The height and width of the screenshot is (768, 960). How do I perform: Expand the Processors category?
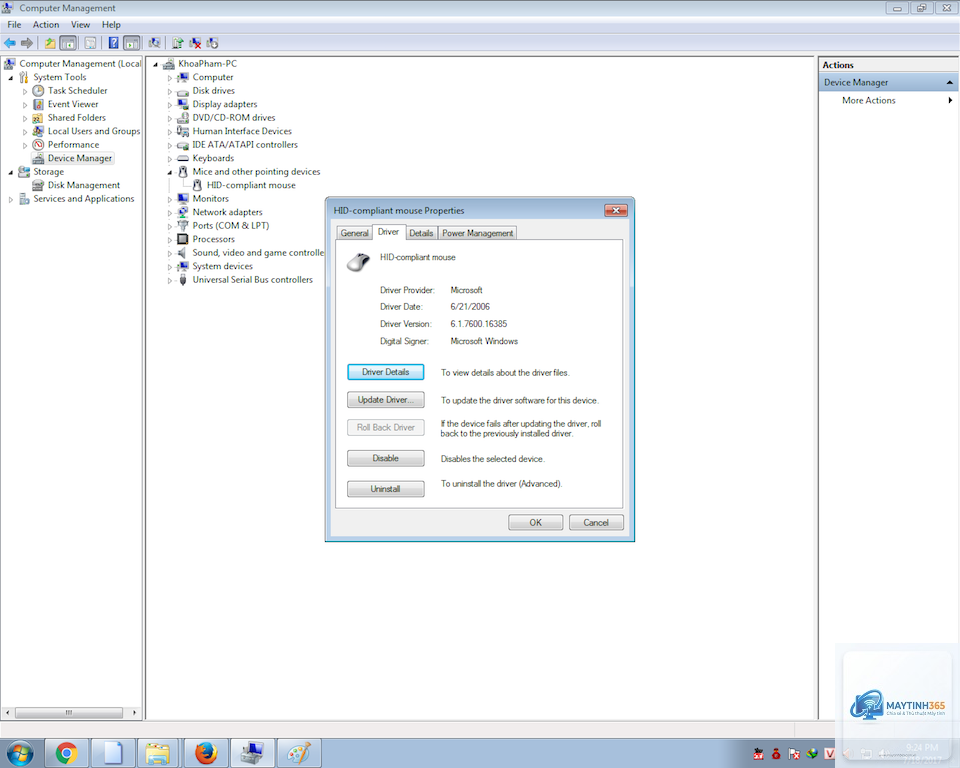tap(170, 239)
